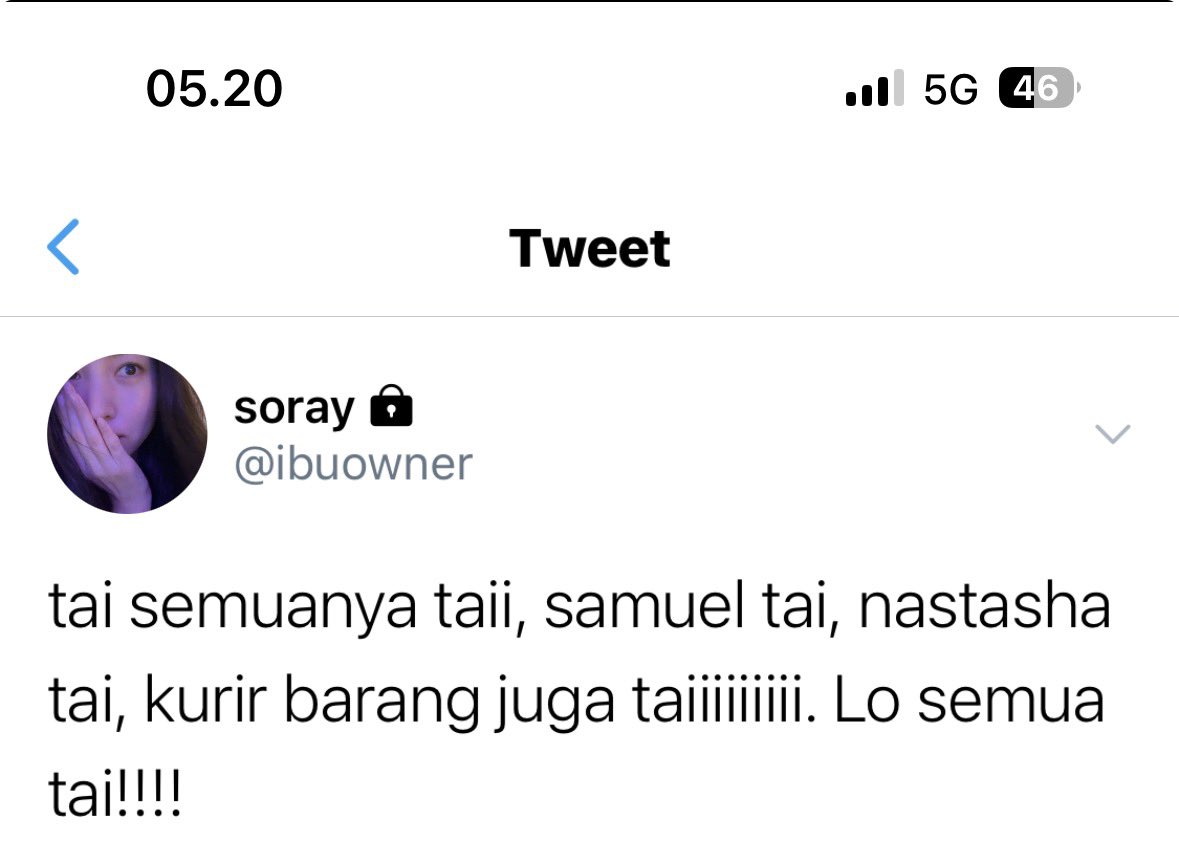Viewport: 1179px width, 866px height.
Task: Open the @ibuowner handle link
Action: click(x=353, y=465)
